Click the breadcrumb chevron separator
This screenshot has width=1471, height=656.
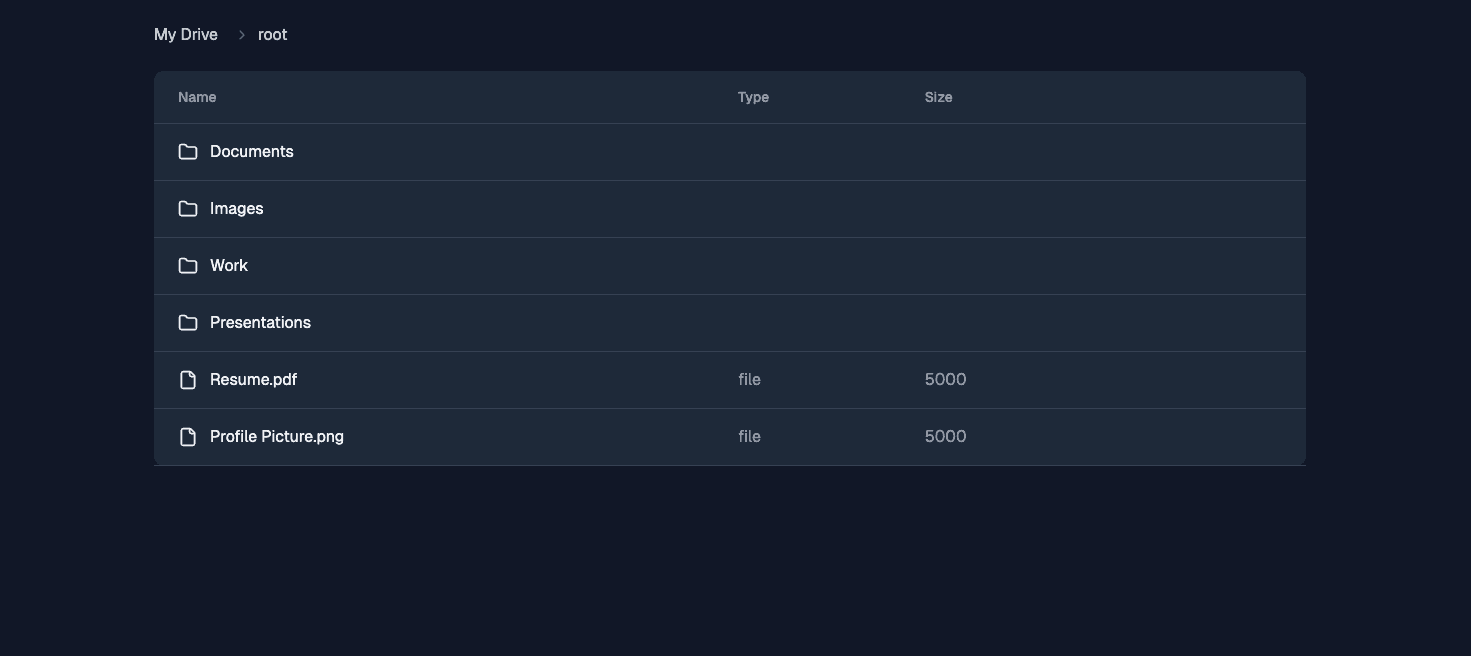click(x=241, y=35)
